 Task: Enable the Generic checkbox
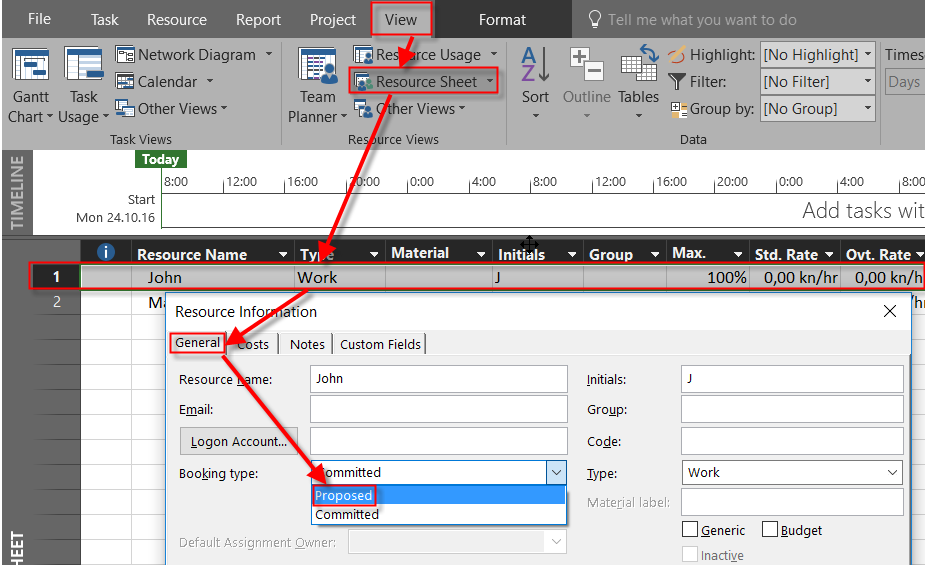690,530
